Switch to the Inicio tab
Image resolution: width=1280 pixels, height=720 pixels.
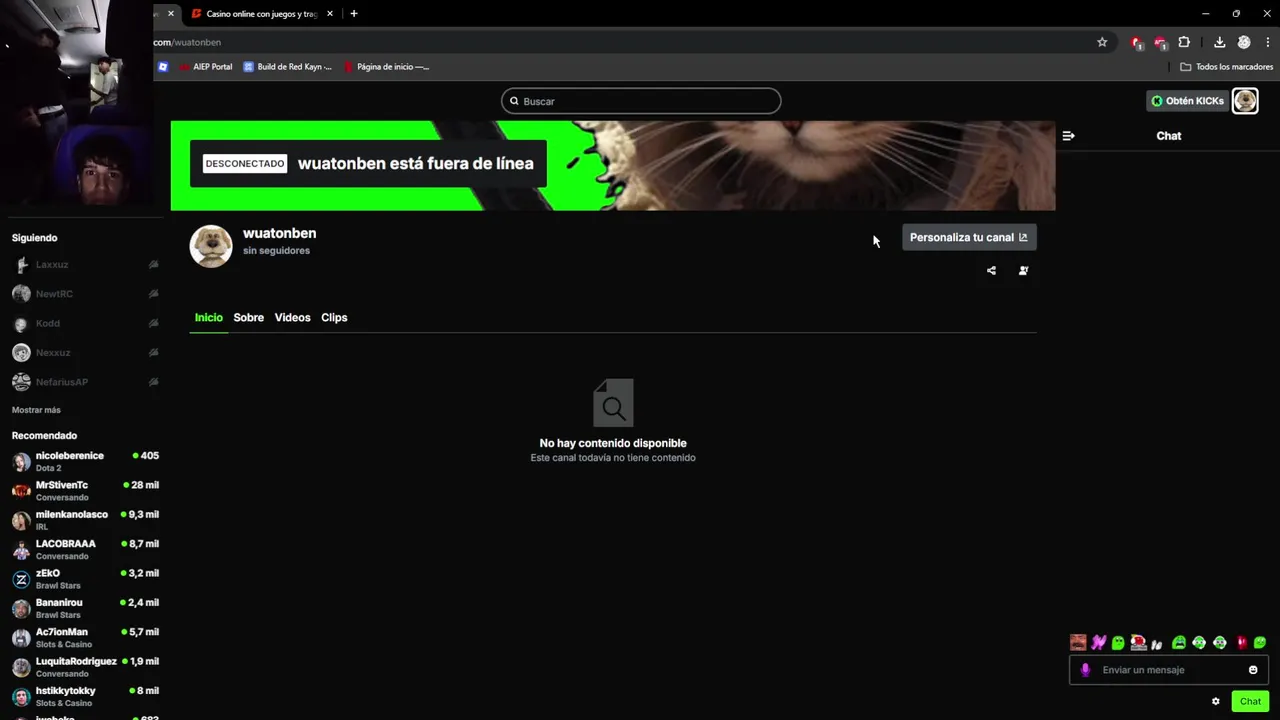tap(208, 317)
